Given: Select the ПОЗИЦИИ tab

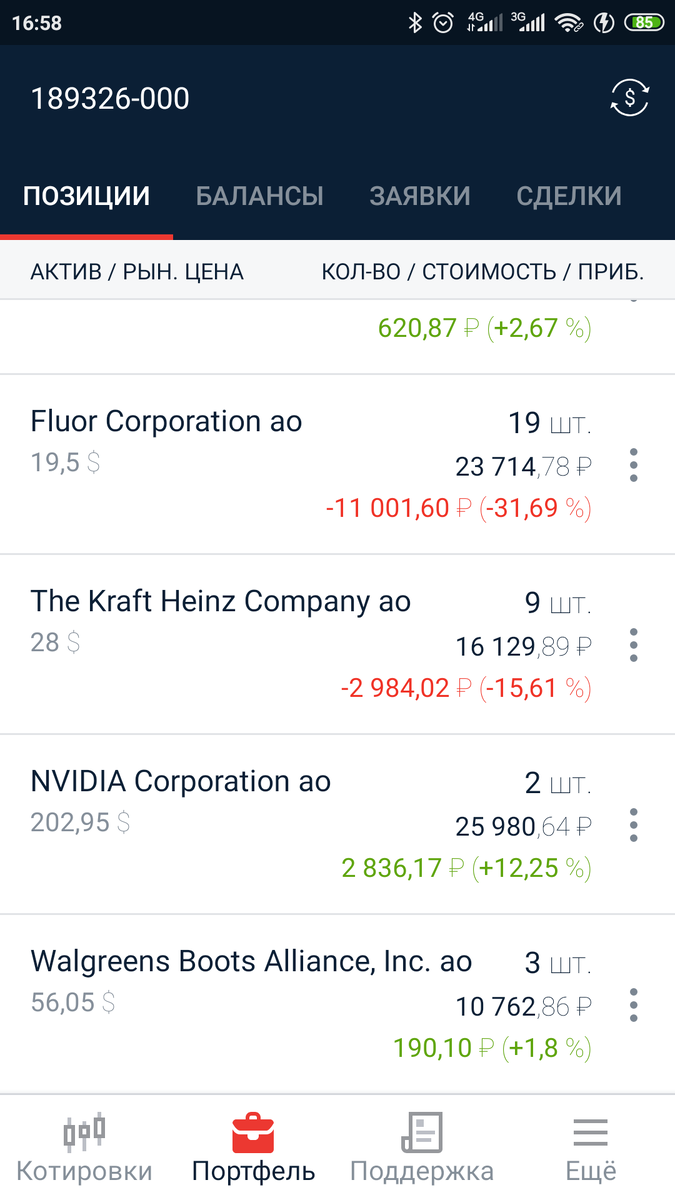Looking at the screenshot, I should click(86, 196).
